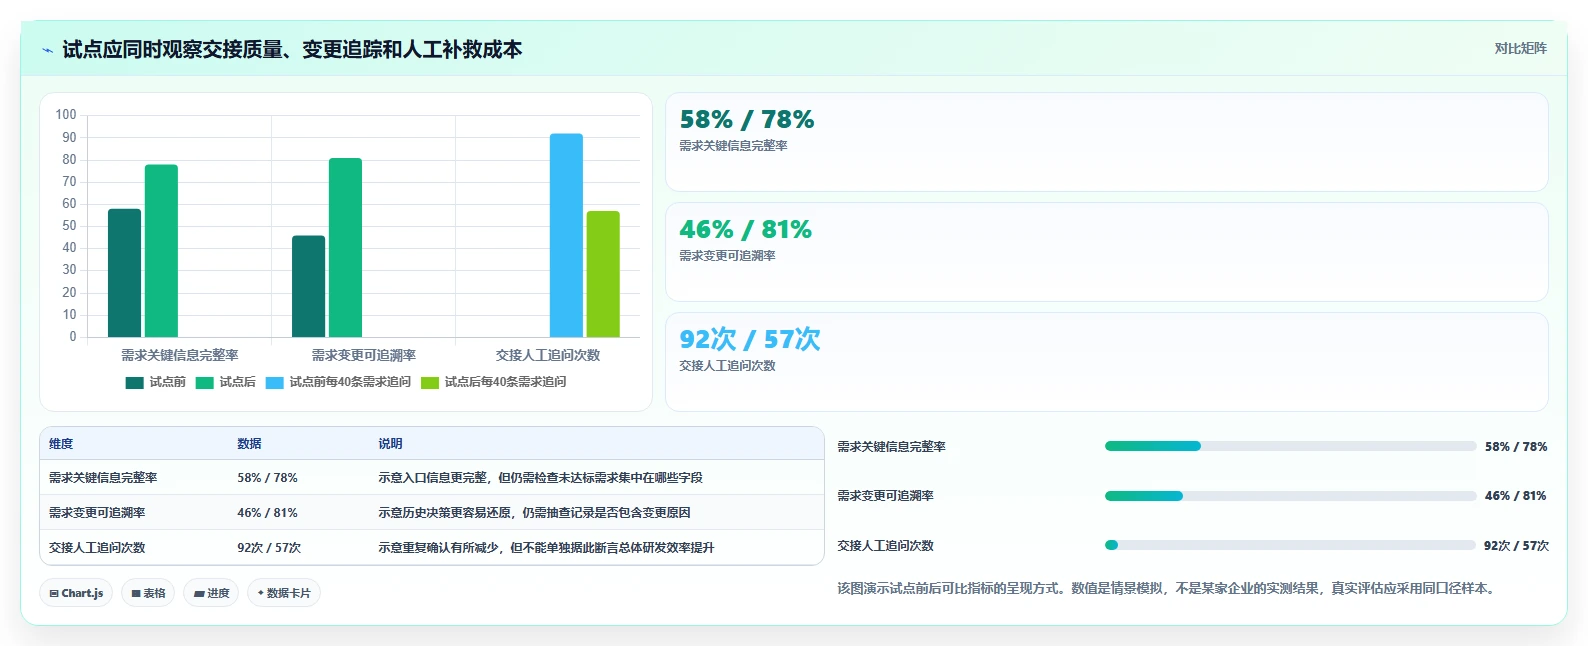
Task: Select the 46% / 81% data card
Action: pyautogui.click(x=1107, y=252)
